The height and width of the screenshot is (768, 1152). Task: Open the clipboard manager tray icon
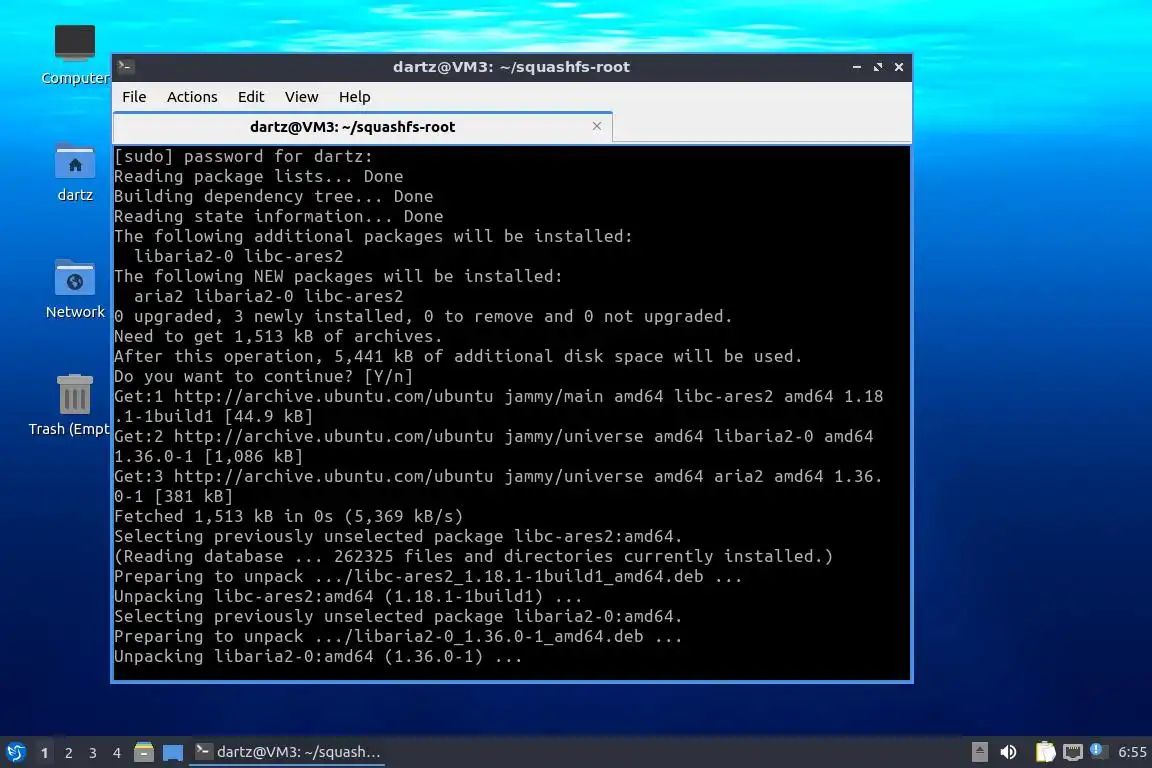(1045, 752)
